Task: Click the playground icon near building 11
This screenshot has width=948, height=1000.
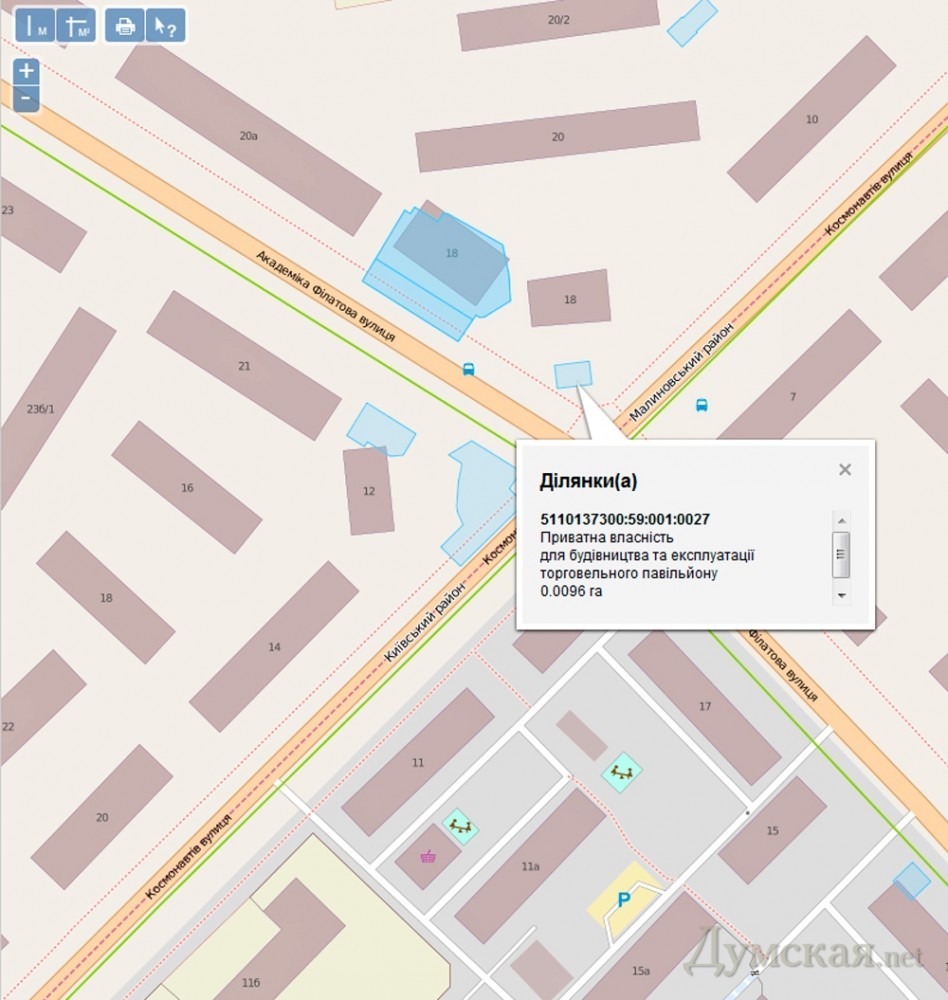Action: tap(460, 825)
